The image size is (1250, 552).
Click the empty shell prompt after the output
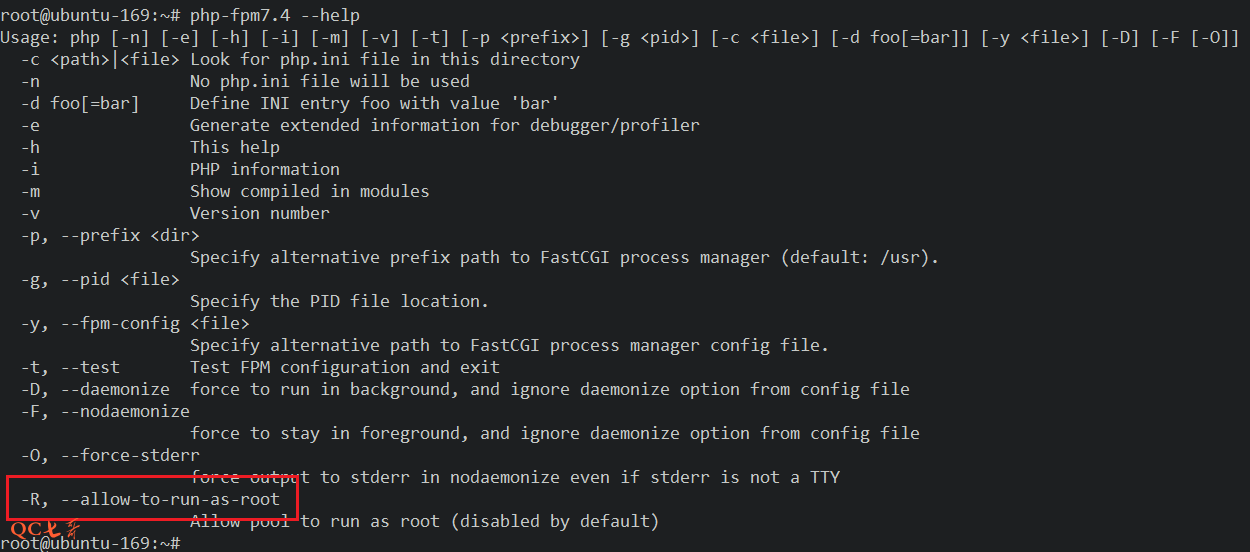(90, 543)
